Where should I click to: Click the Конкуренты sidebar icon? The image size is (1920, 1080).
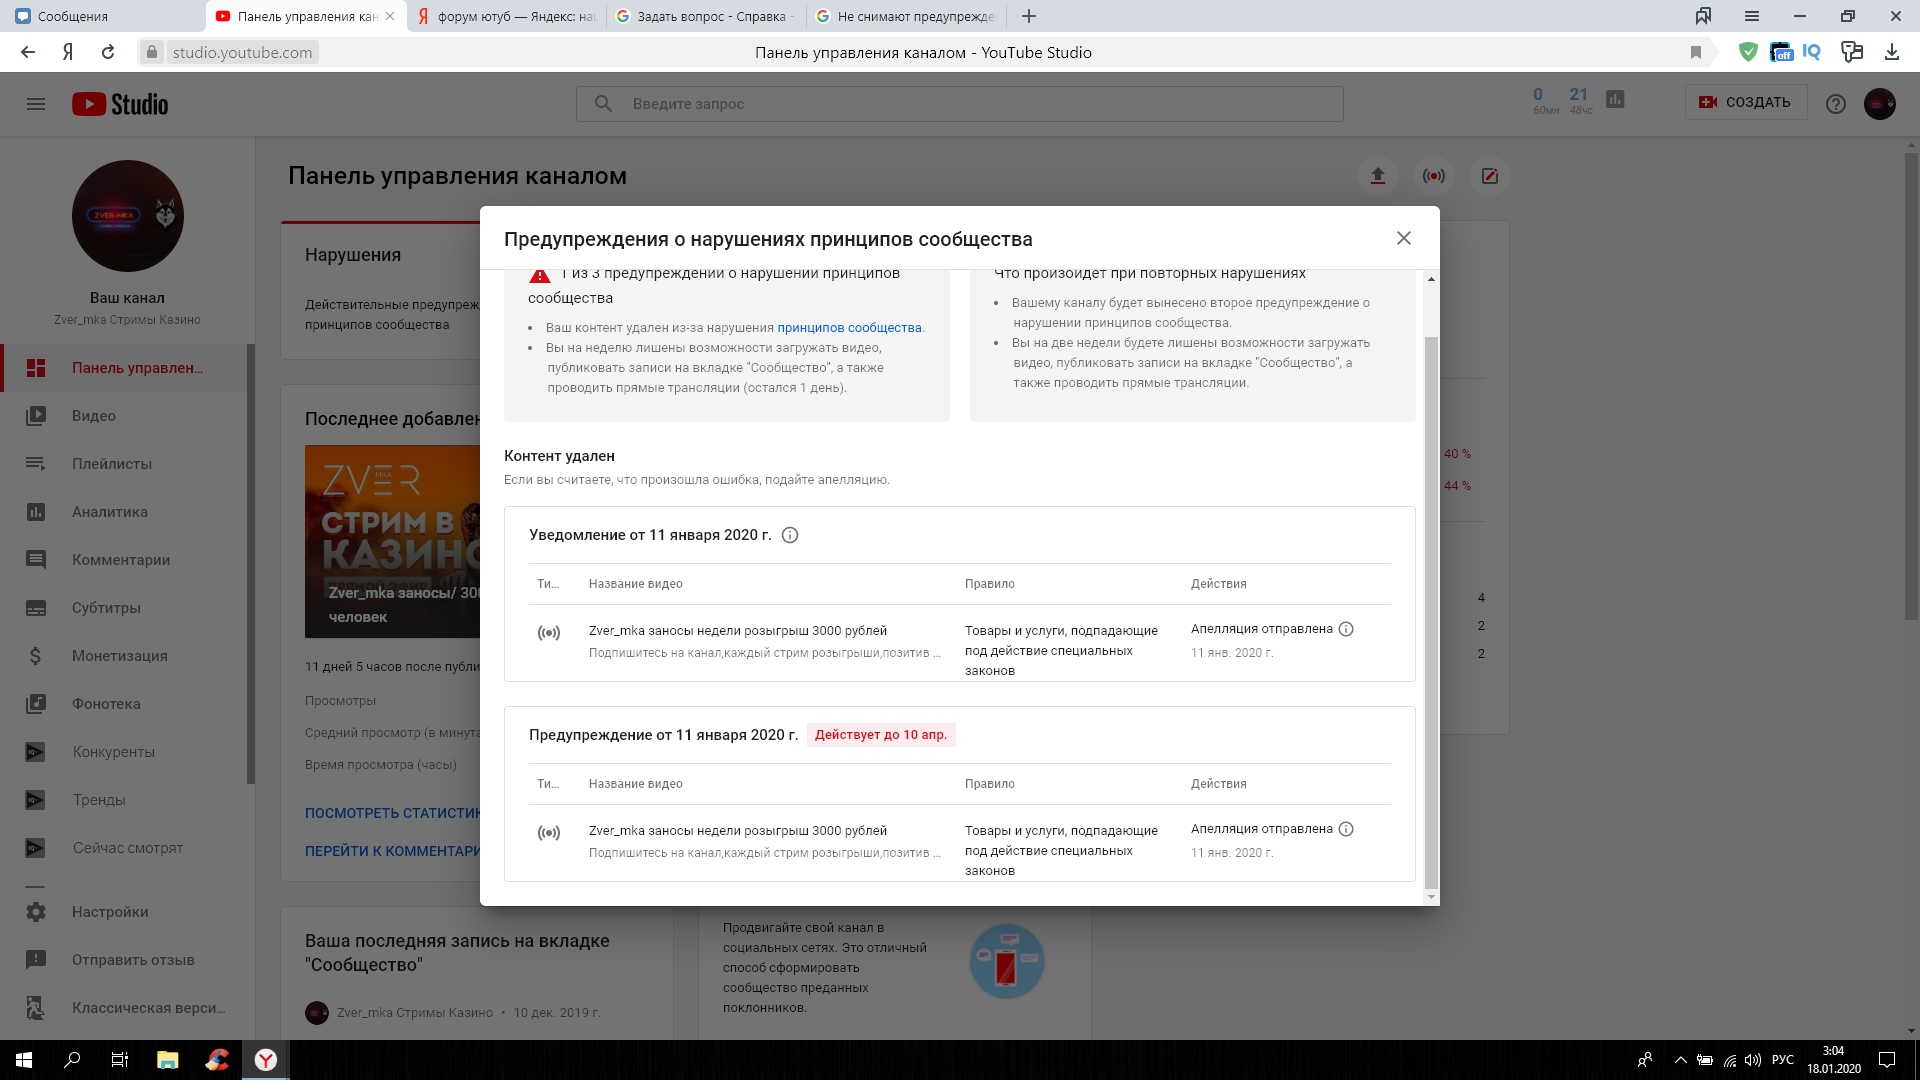click(36, 752)
